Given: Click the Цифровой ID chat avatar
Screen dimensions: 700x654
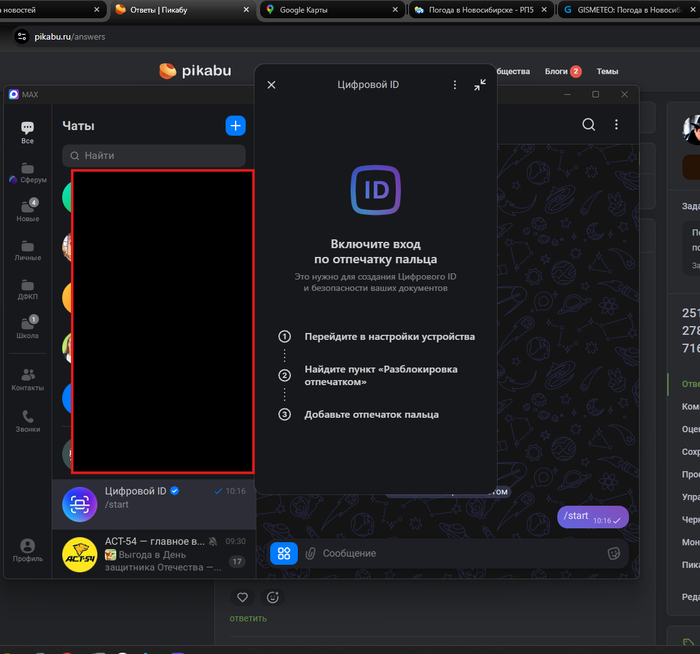Looking at the screenshot, I should tap(79, 504).
